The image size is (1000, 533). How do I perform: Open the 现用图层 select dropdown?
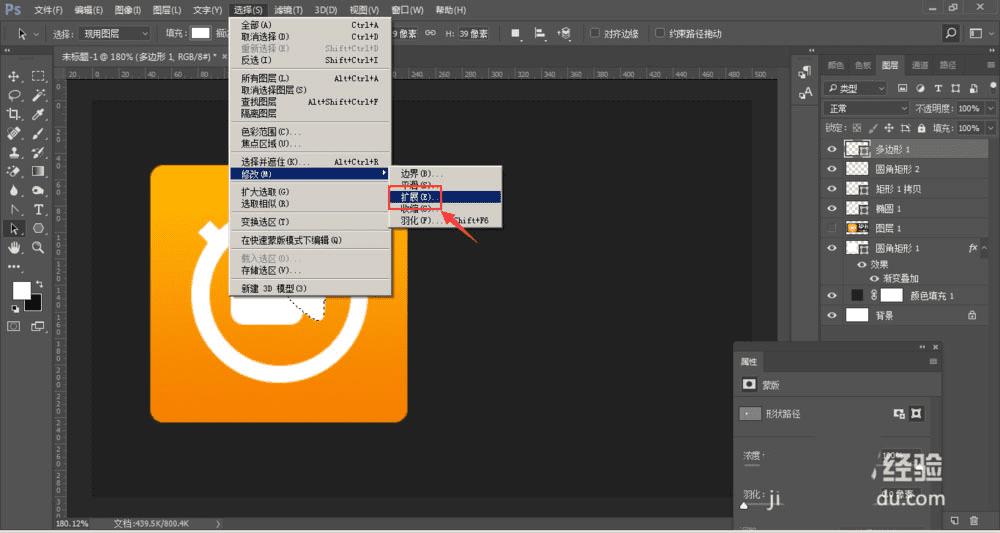click(116, 33)
